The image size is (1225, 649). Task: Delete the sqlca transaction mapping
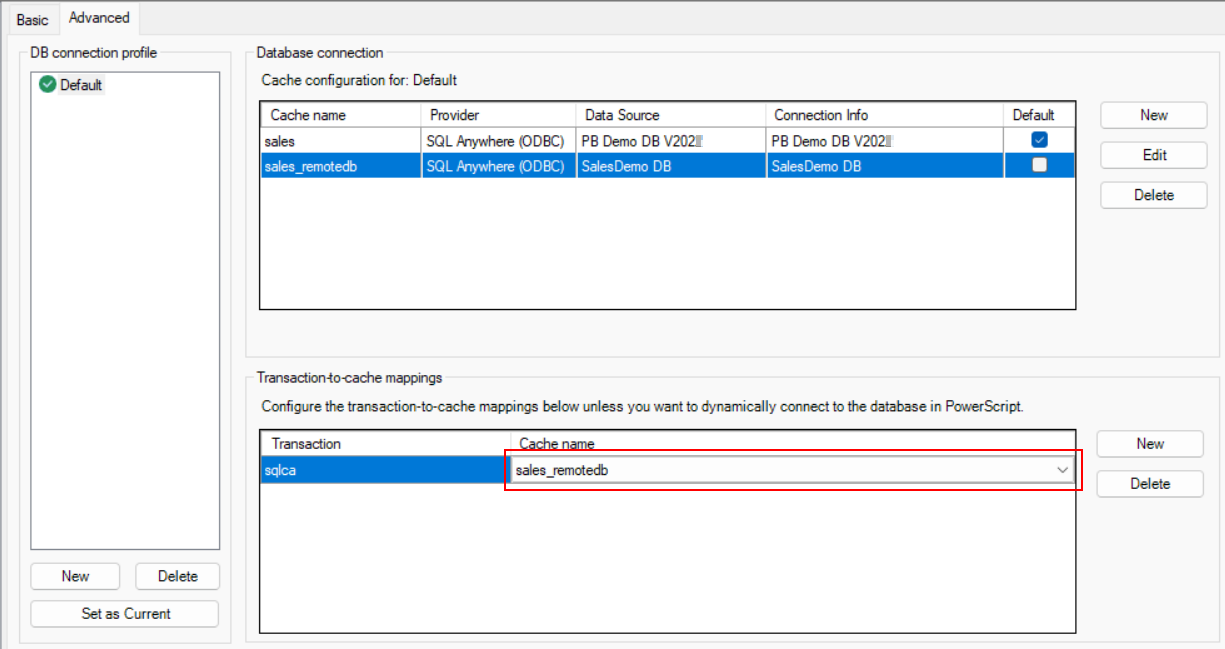1149,484
